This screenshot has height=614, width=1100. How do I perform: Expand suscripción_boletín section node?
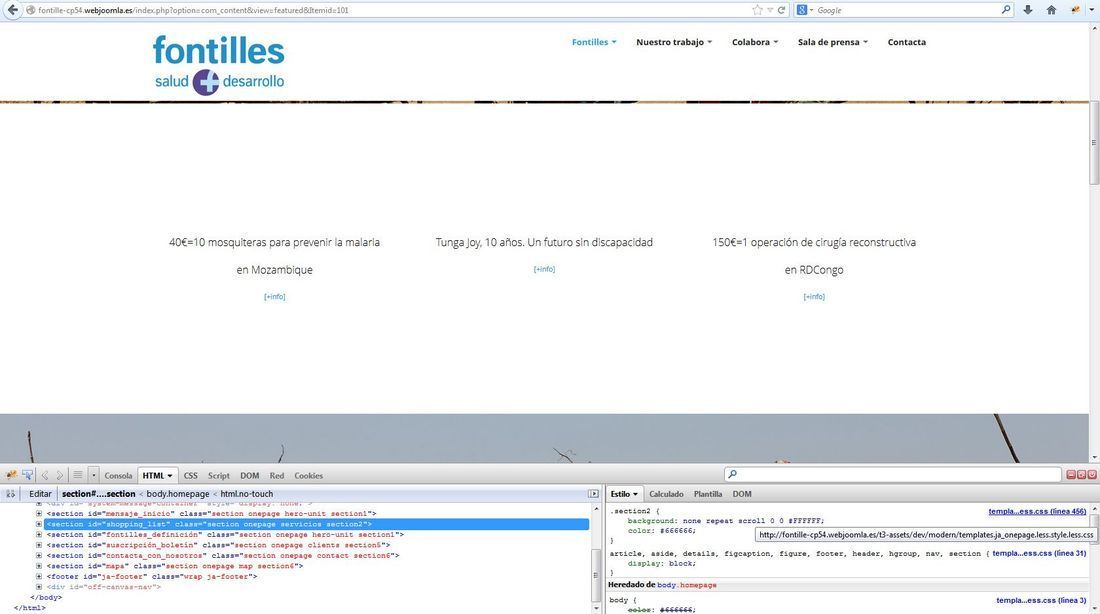(39, 545)
